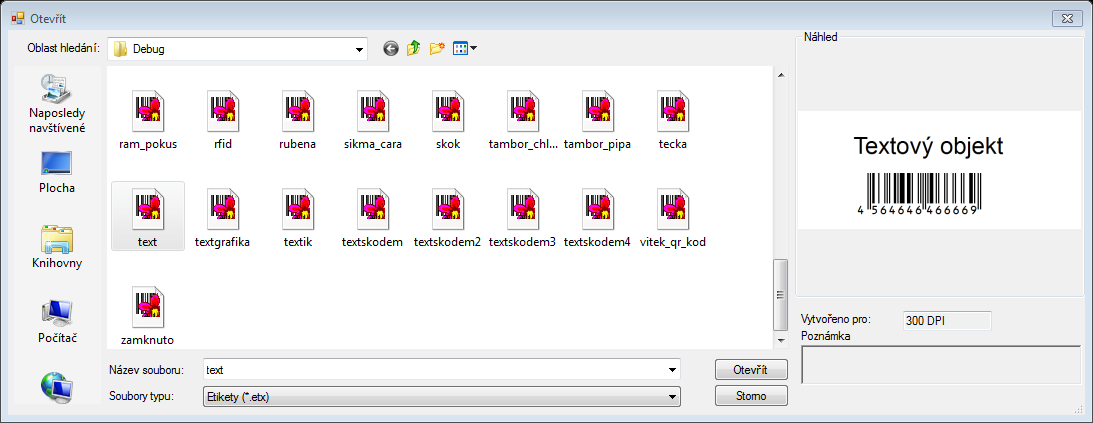Go up one folder level

tap(413, 48)
